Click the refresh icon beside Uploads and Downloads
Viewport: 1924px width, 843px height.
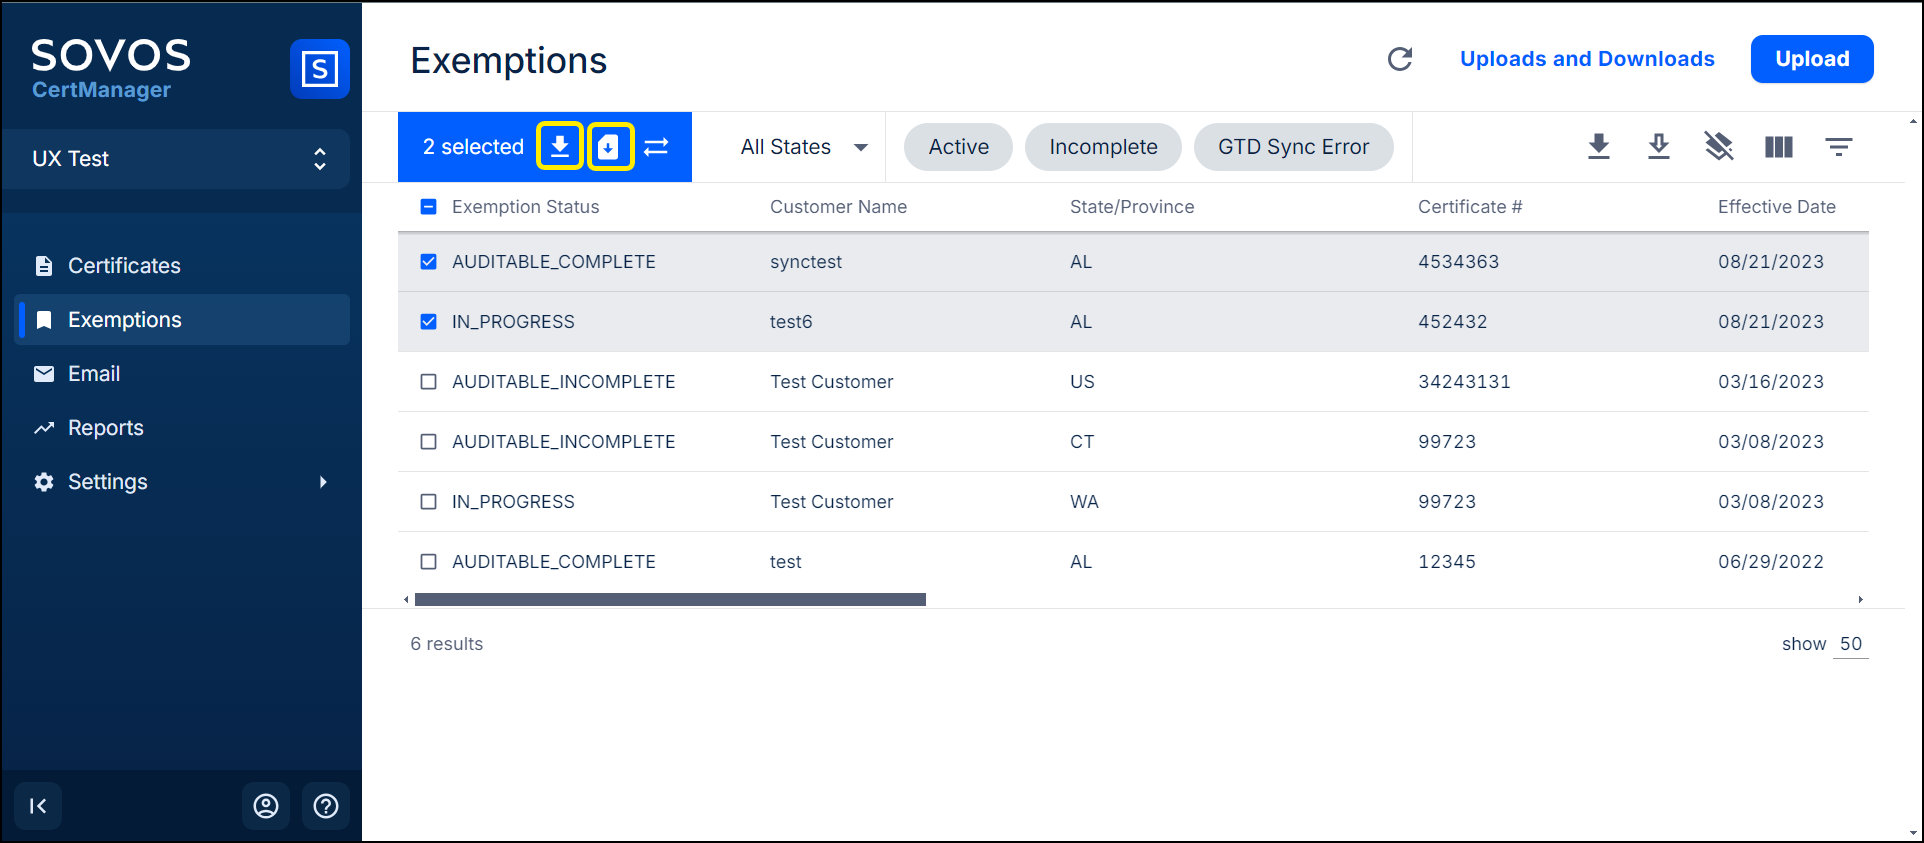1400,59
